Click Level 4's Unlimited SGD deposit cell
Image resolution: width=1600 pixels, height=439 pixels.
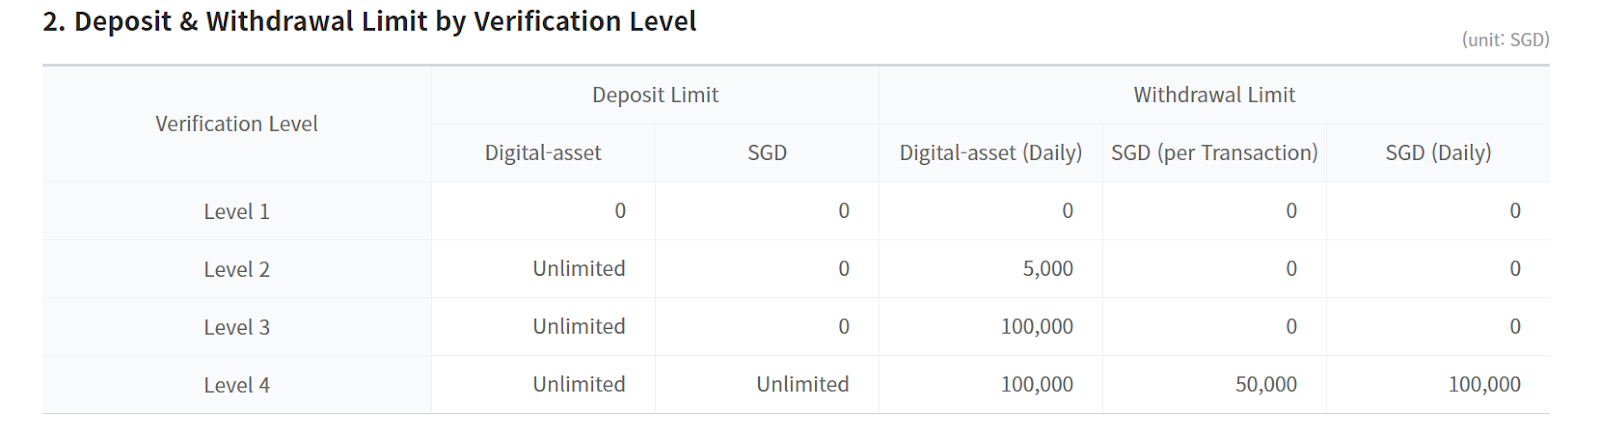802,385
